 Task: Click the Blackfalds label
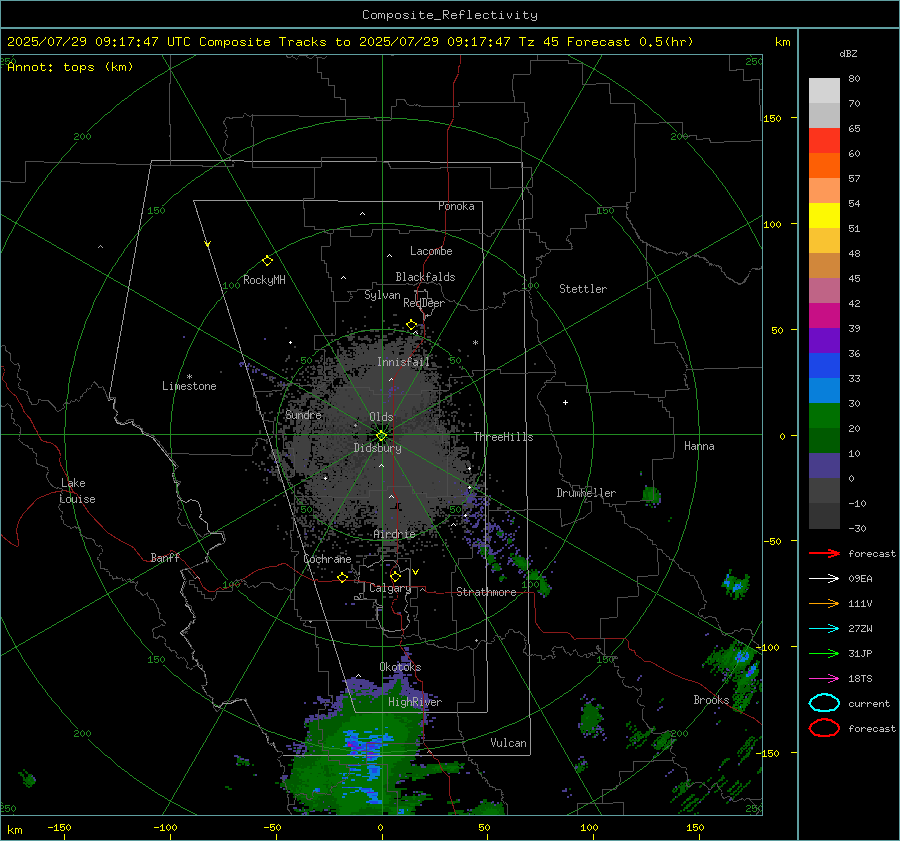coord(425,277)
